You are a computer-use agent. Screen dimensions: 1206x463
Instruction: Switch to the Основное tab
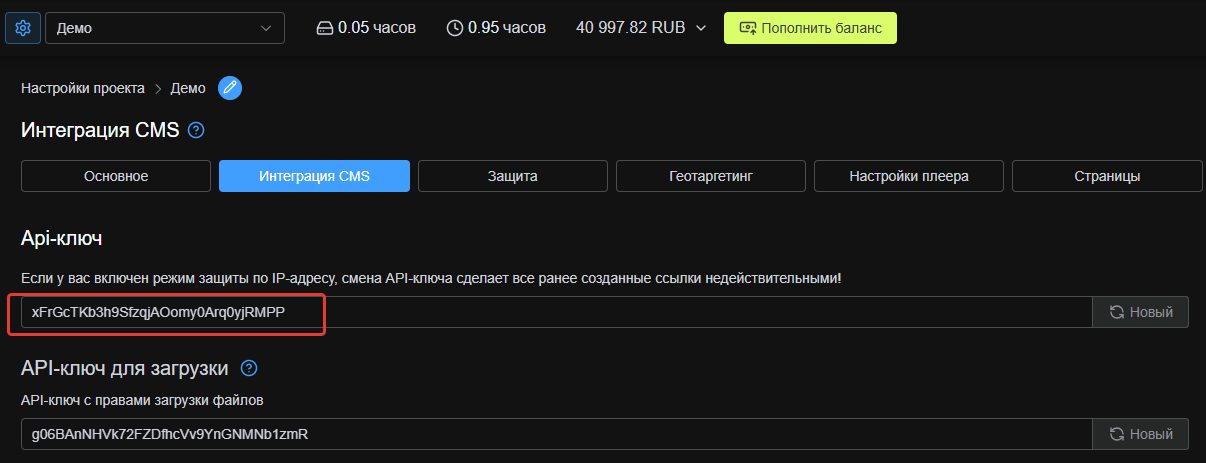pos(116,176)
